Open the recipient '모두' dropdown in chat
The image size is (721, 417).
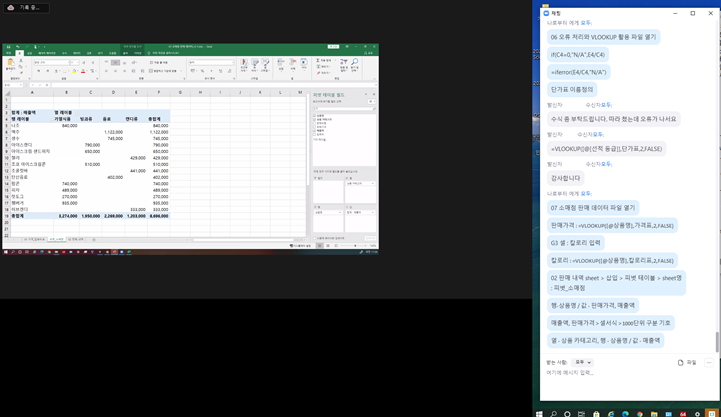(x=582, y=362)
